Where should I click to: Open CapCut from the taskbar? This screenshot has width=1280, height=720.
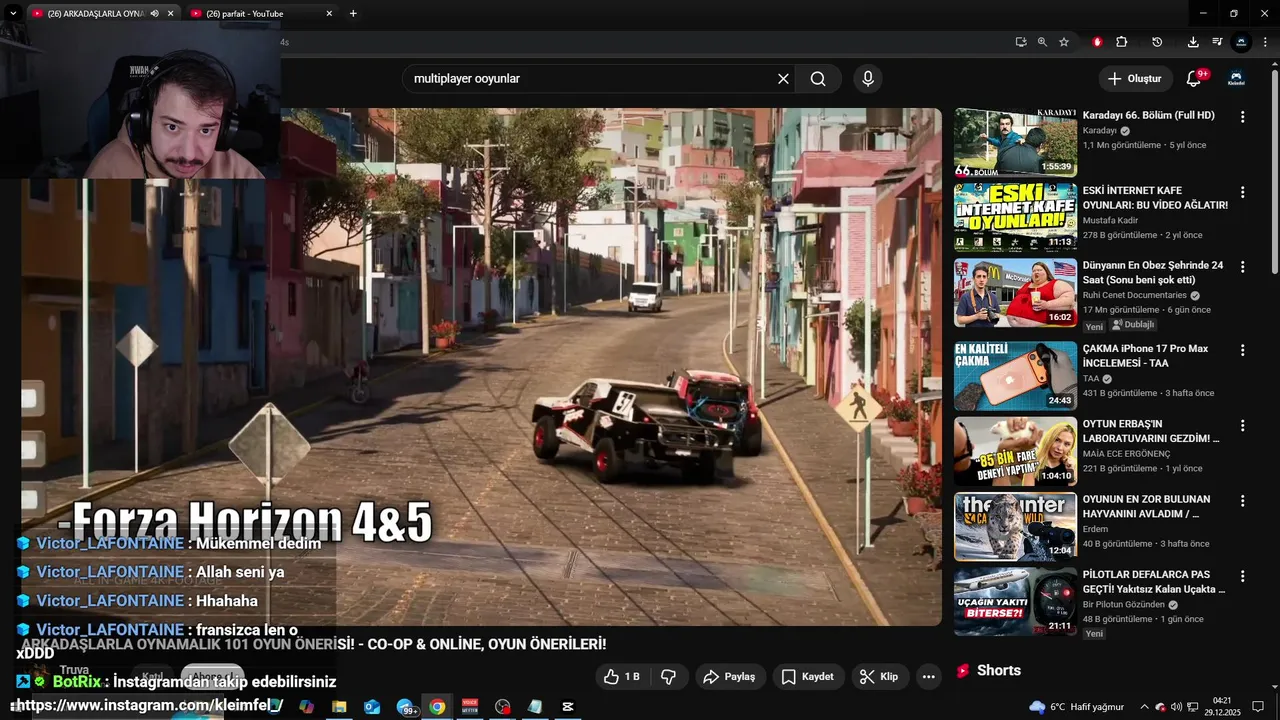[x=568, y=707]
